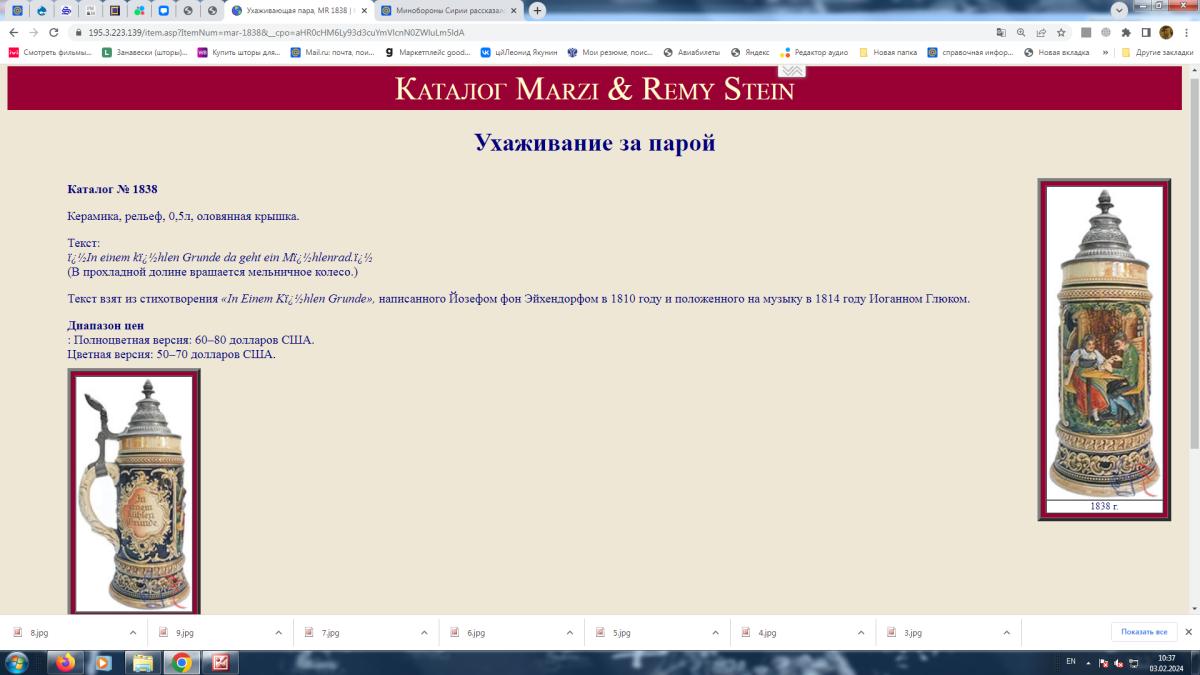This screenshot has width=1200, height=675.
Task: Click the Показать все downloads button
Action: (1144, 632)
